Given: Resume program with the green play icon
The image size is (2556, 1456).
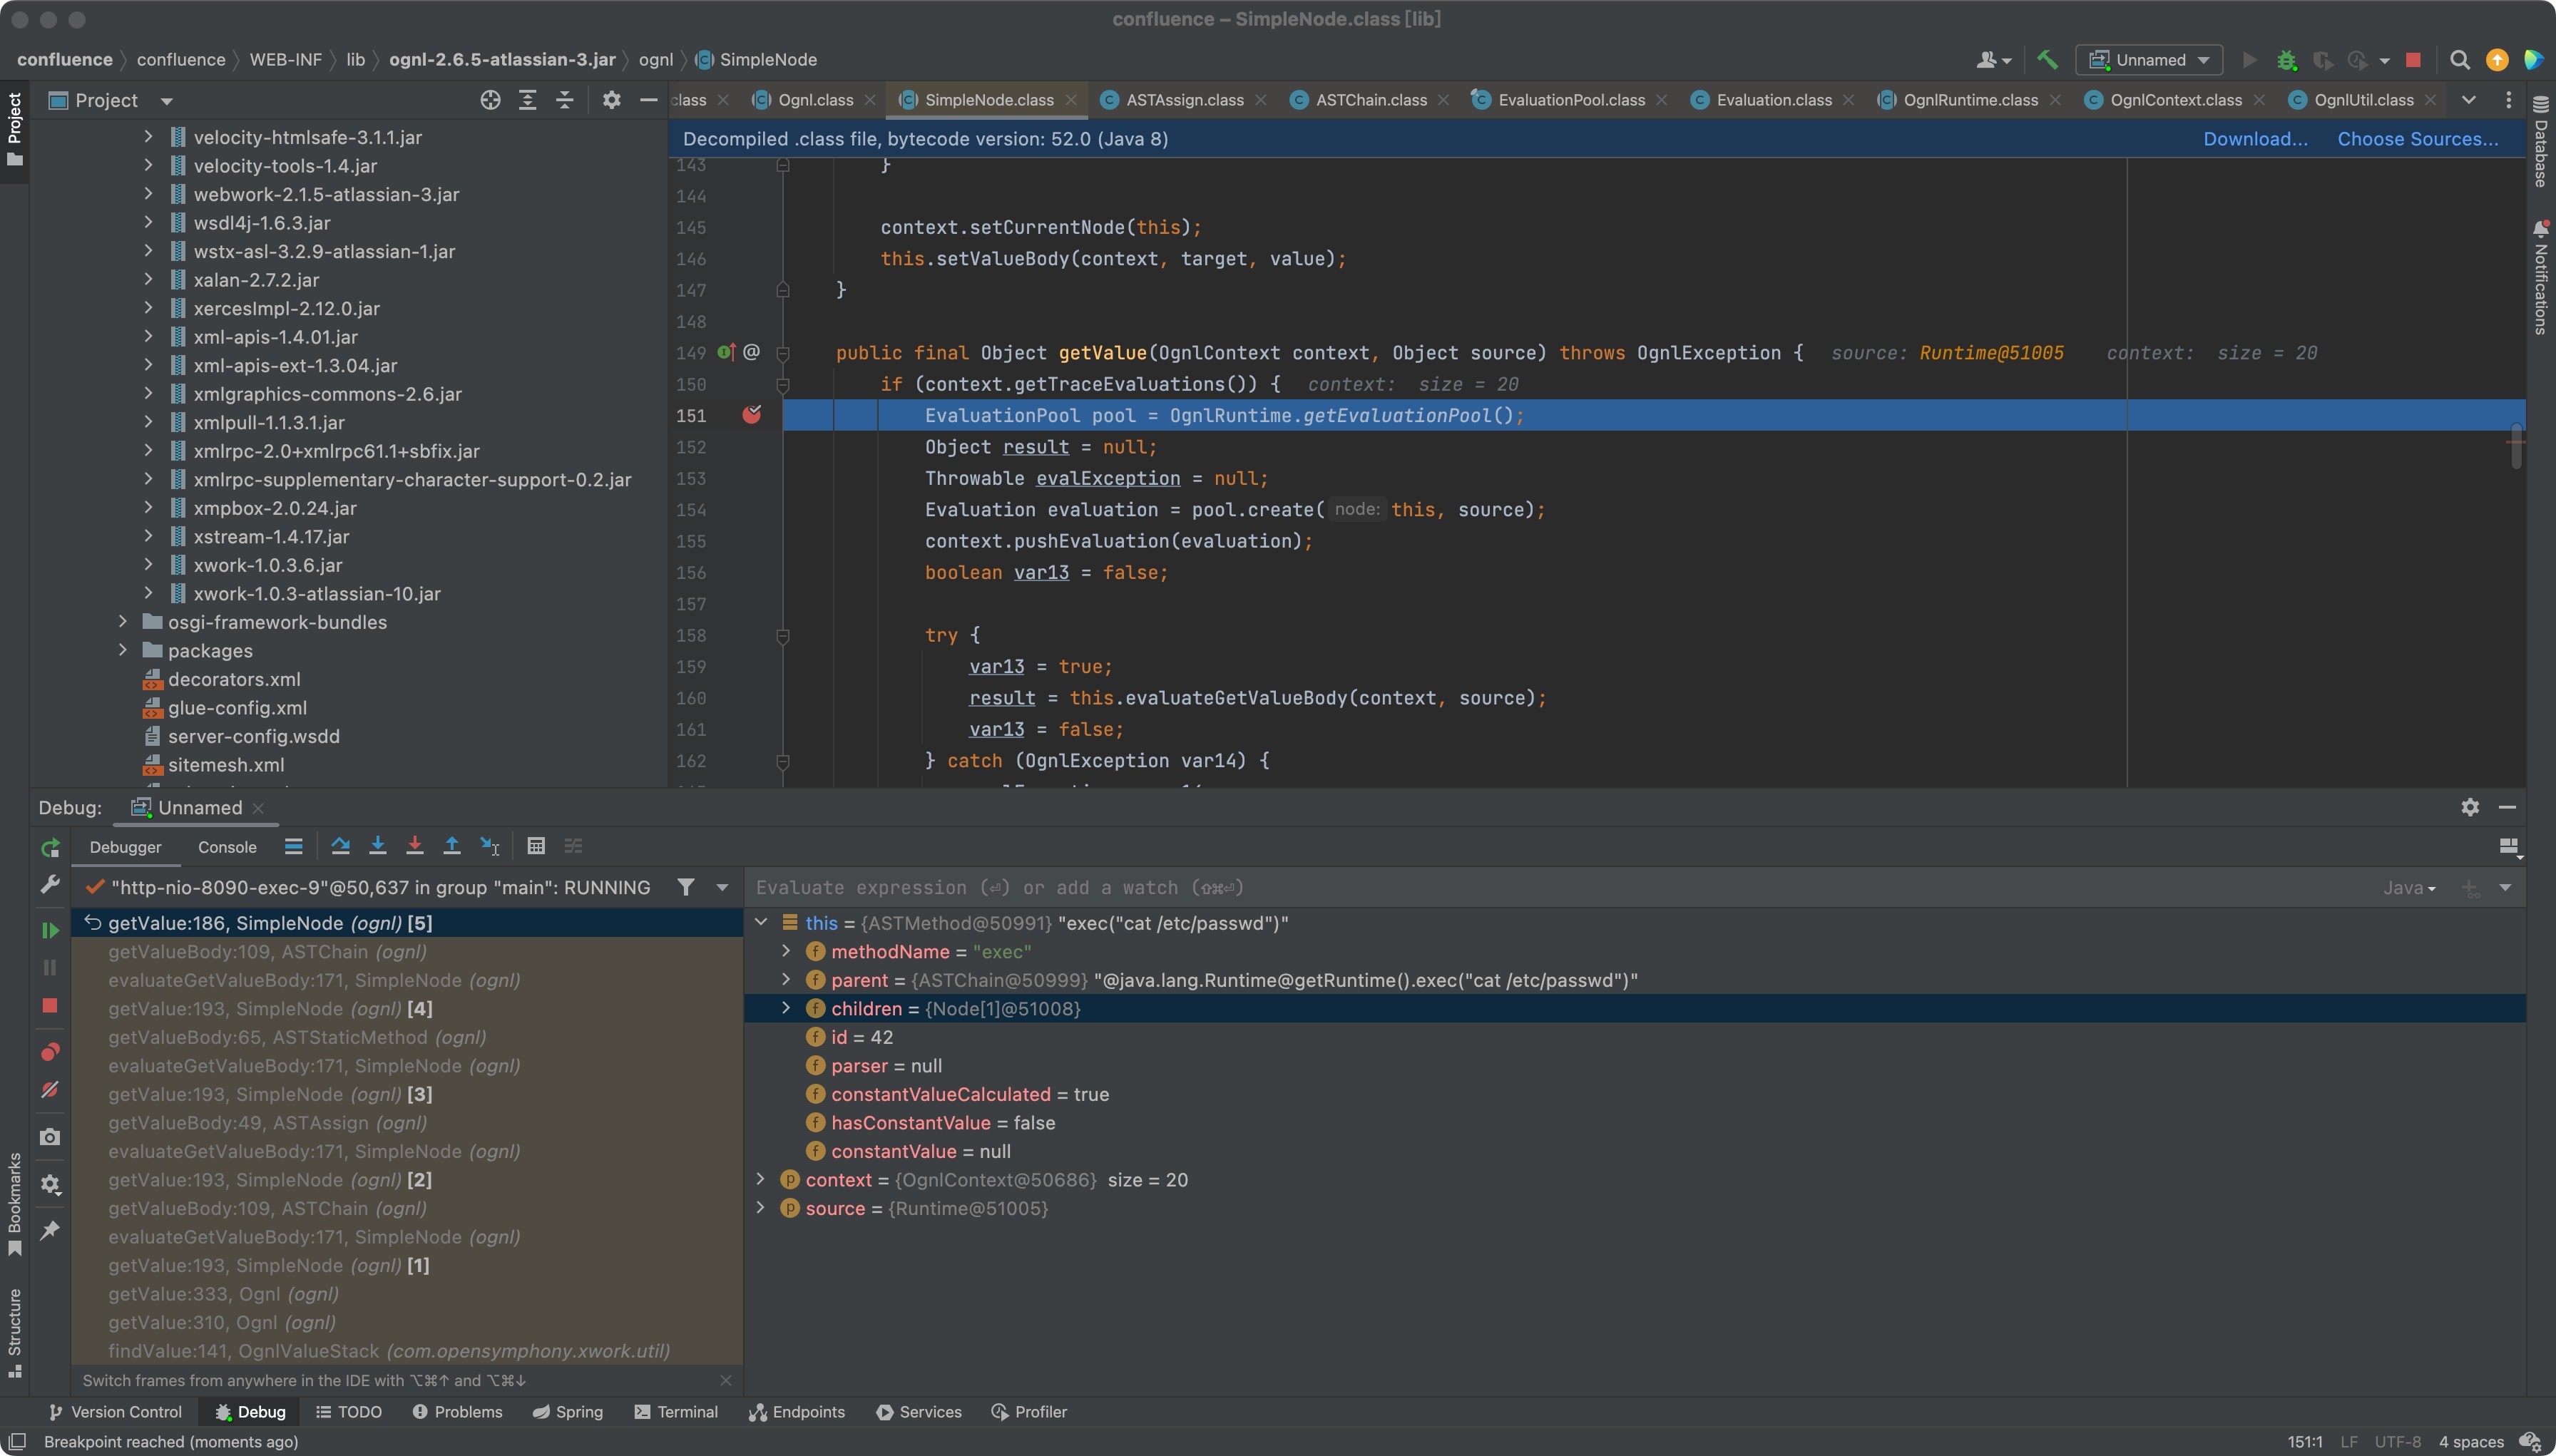Looking at the screenshot, I should [50, 930].
